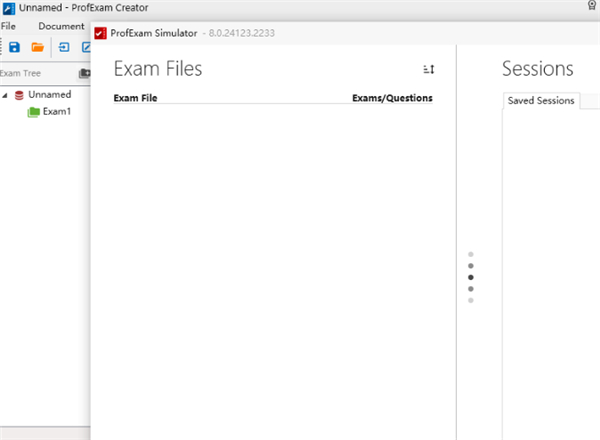600x440 pixels.
Task: Save the document in ProfExam Creator
Action: 15,47
